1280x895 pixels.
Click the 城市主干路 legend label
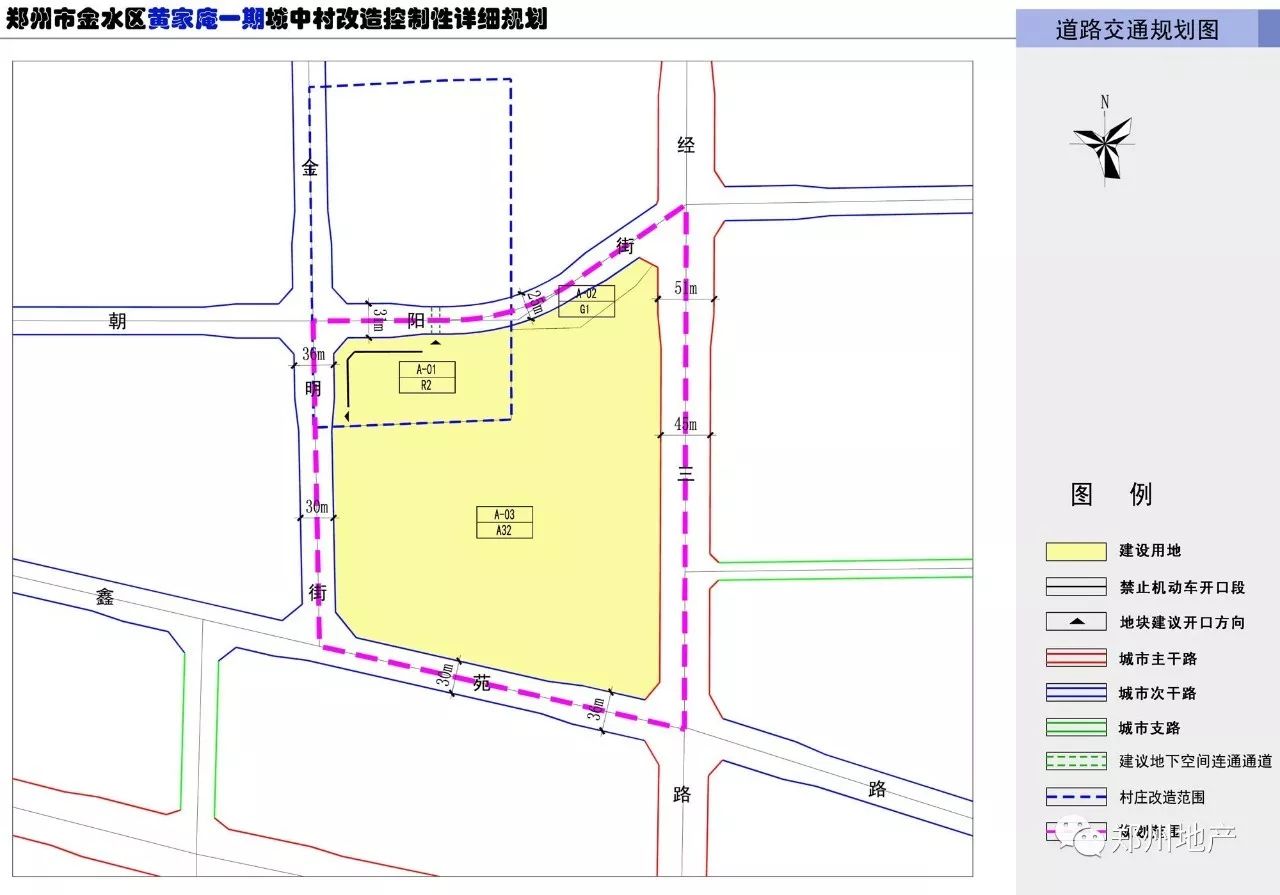pos(1158,658)
